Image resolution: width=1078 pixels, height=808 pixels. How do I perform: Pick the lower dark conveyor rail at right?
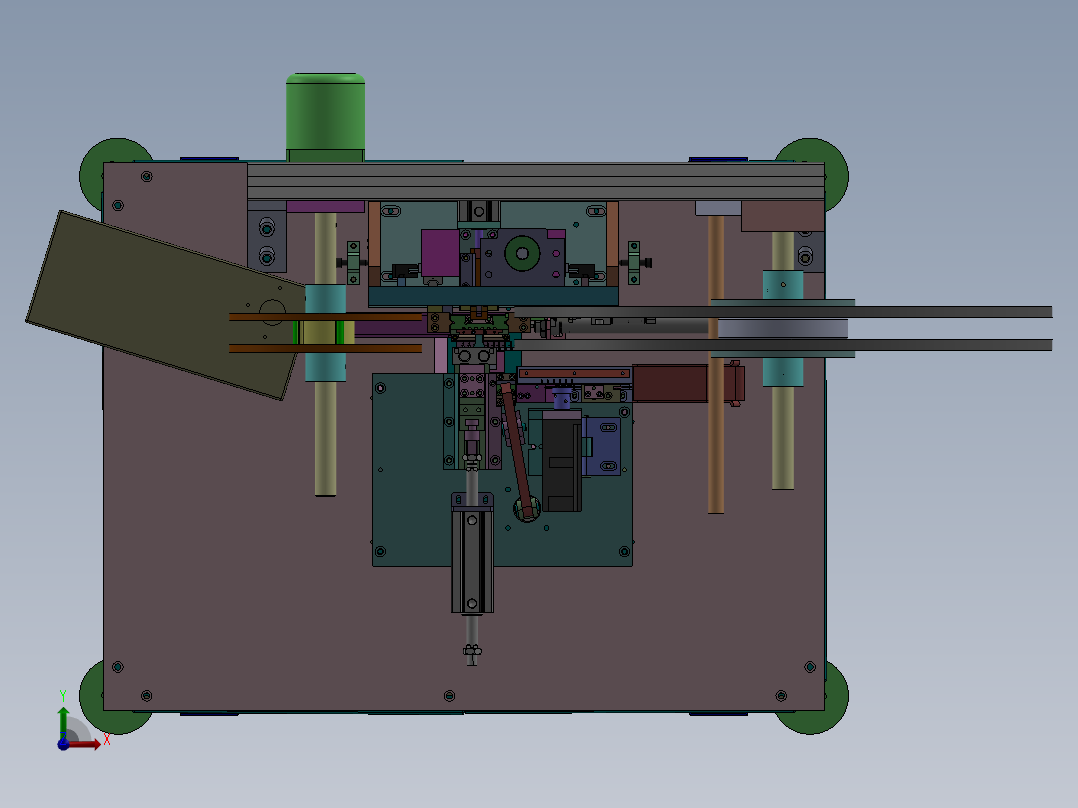click(784, 345)
